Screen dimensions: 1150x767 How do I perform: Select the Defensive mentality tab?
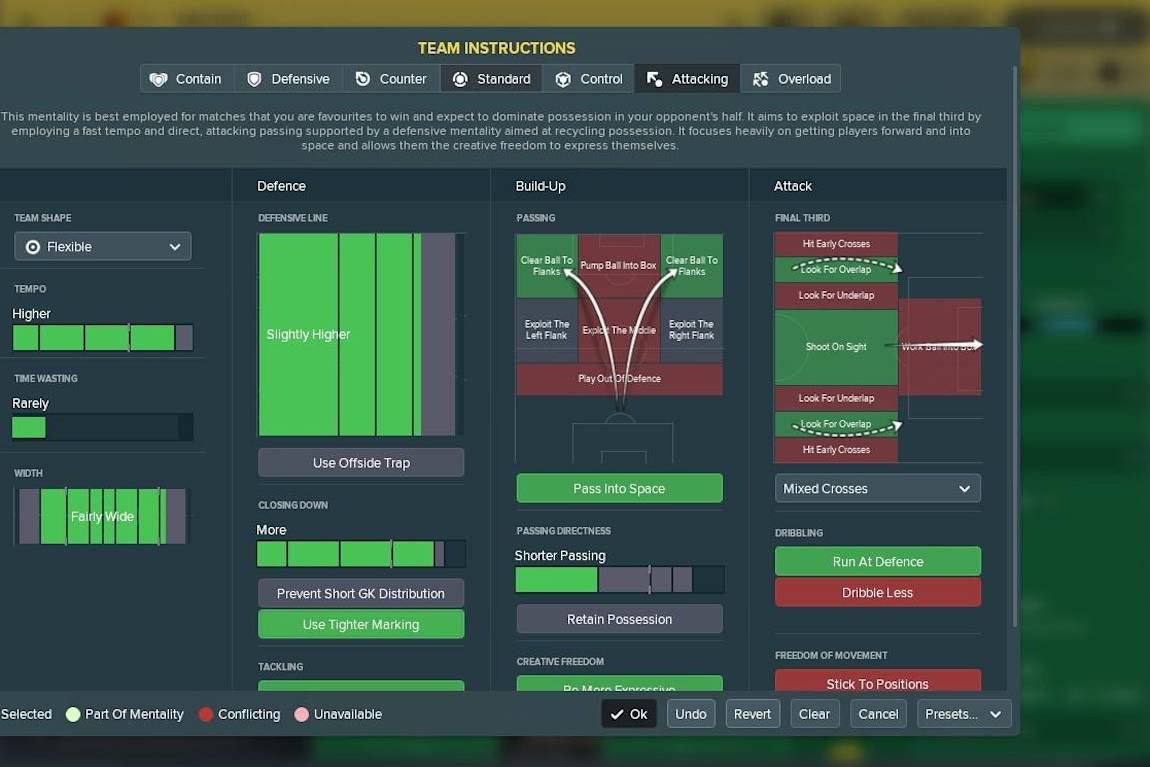click(289, 79)
